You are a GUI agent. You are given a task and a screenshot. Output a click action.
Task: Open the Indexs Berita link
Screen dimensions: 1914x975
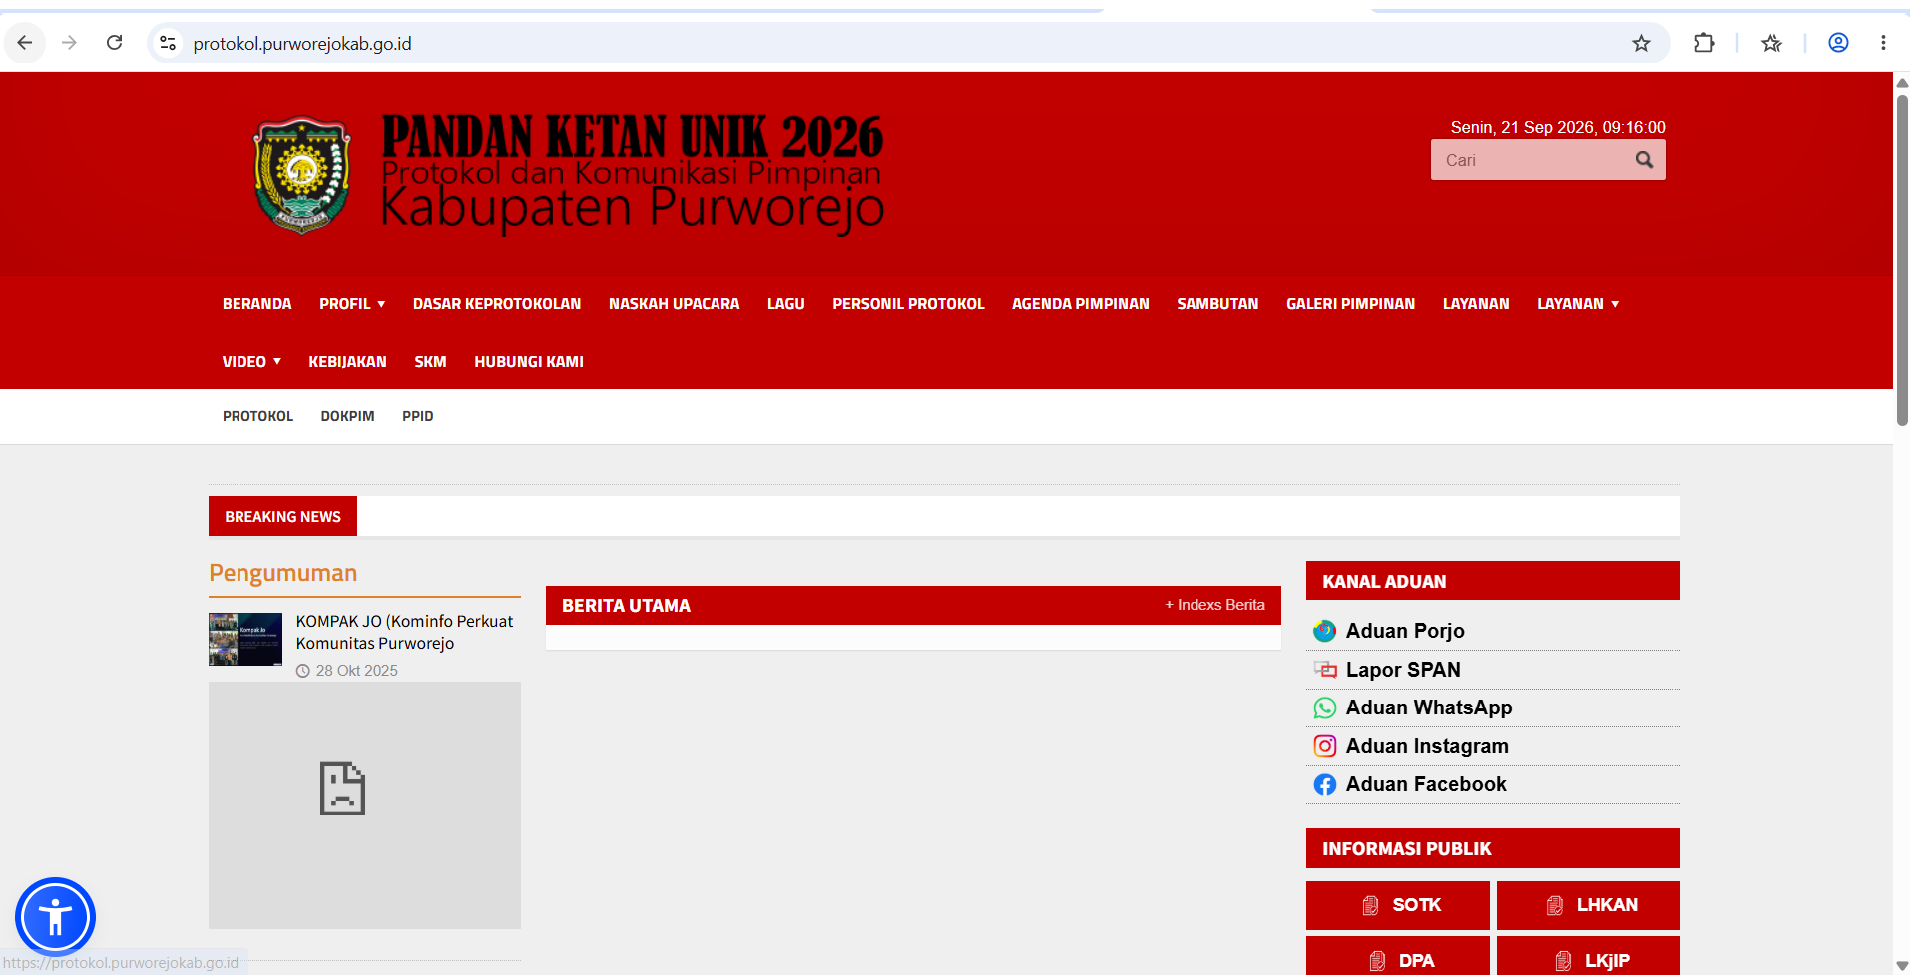1214,605
